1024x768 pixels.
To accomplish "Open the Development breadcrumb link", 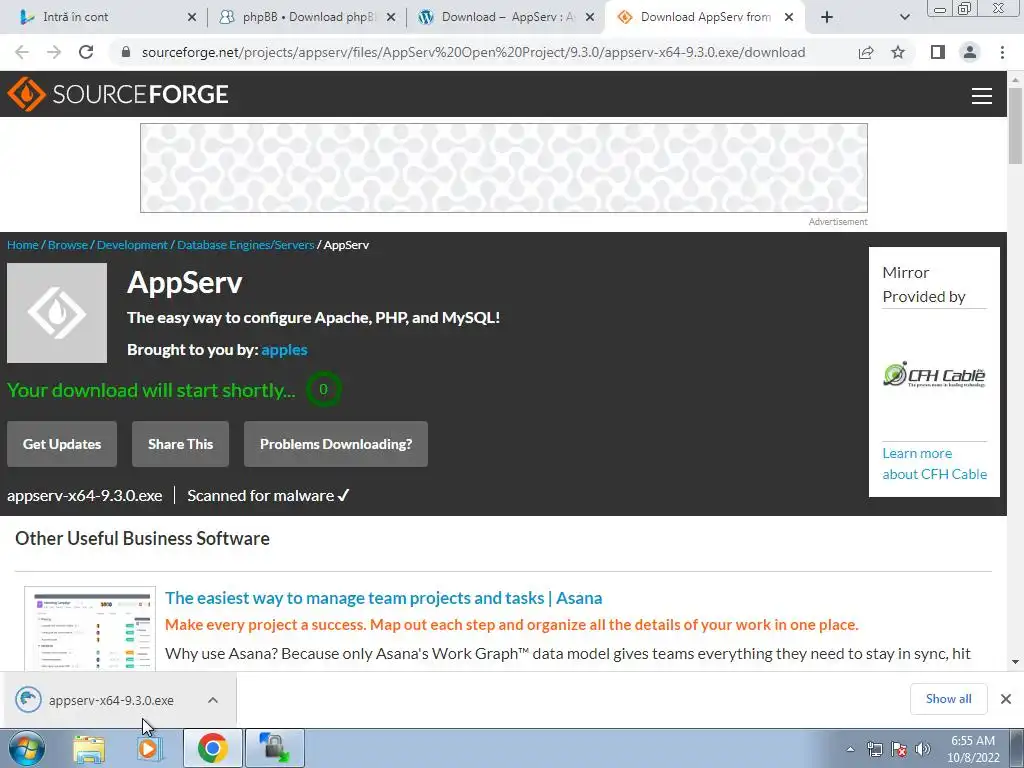I will click(133, 245).
